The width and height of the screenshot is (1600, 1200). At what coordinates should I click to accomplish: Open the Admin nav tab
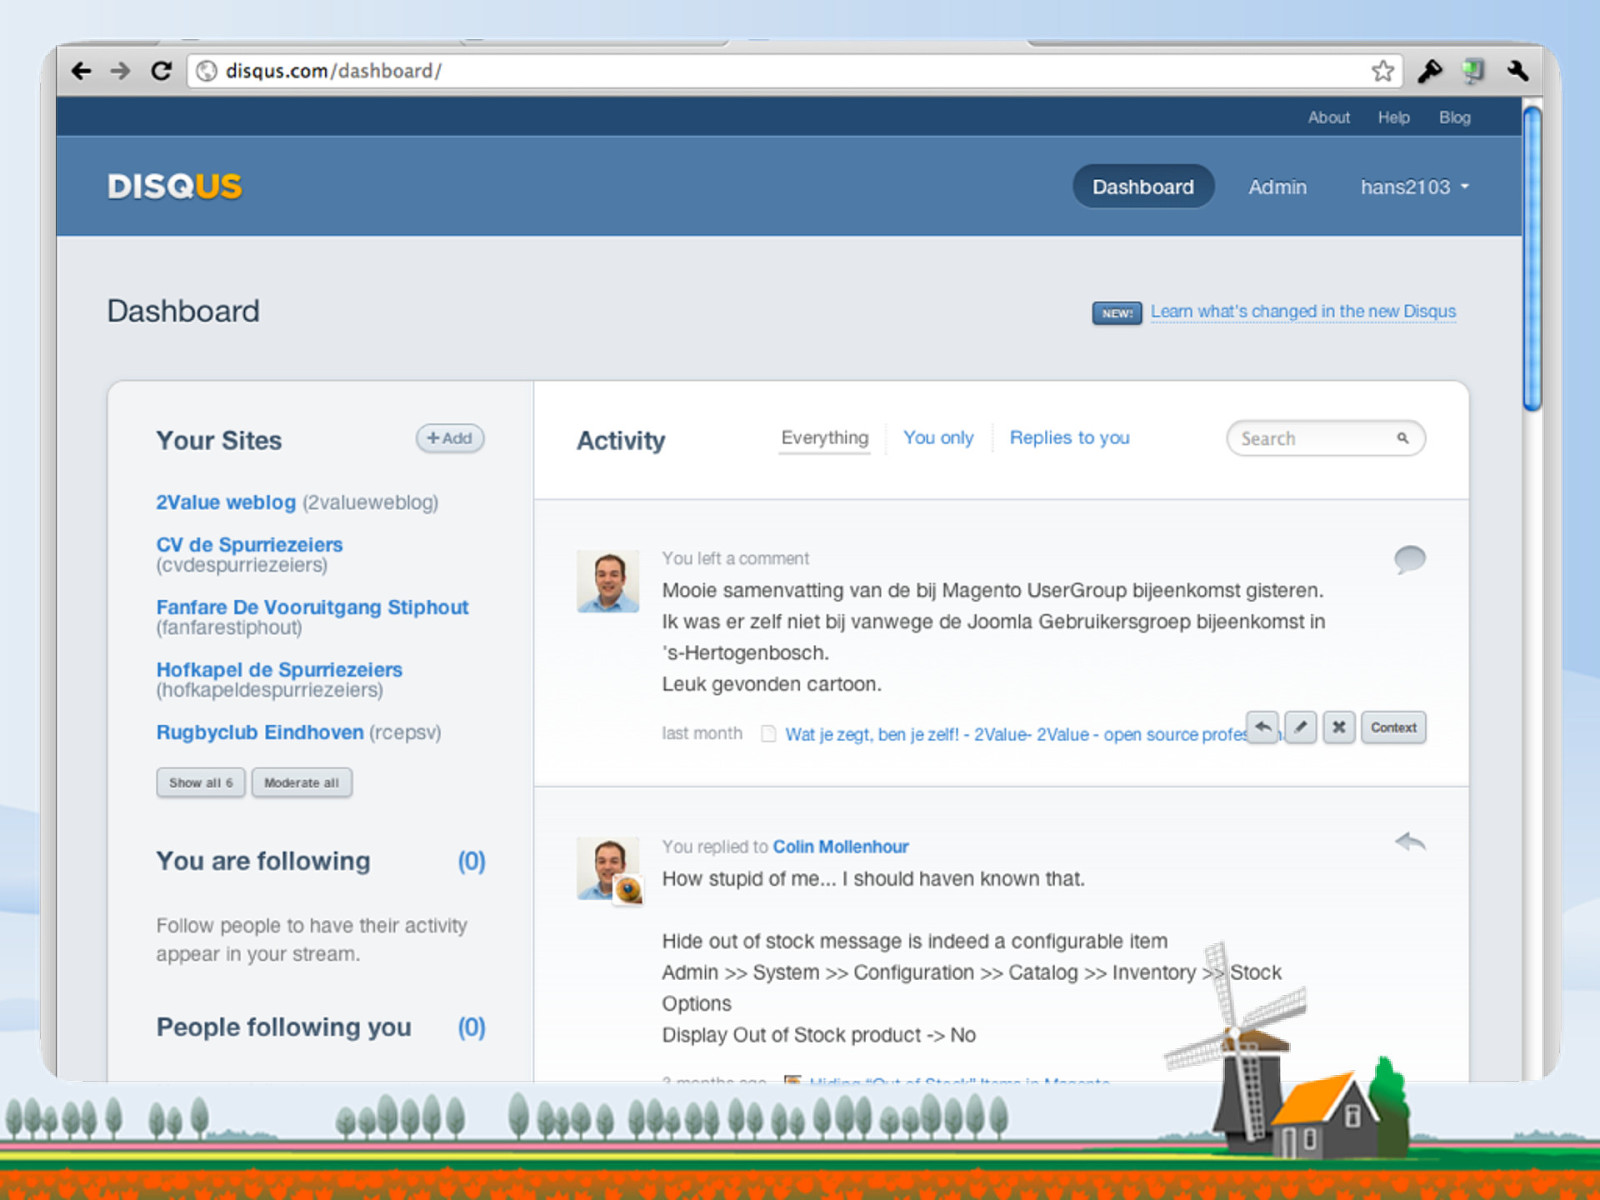pyautogui.click(x=1277, y=187)
